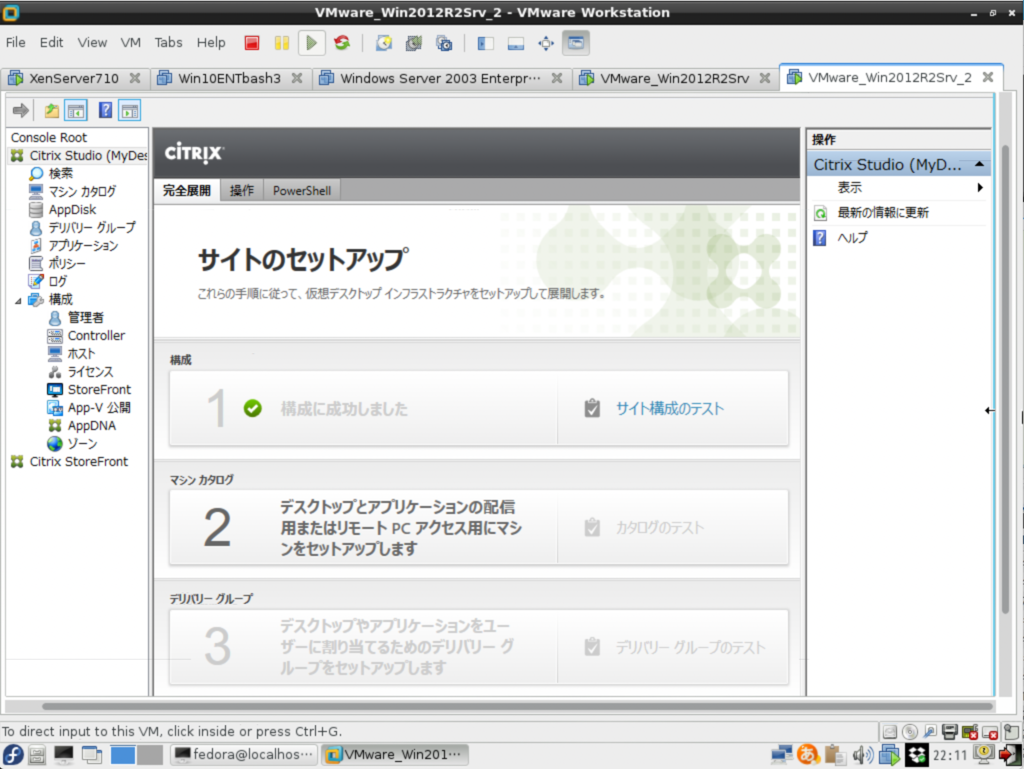Viewport: 1024px width, 769px height.
Task: Click the restart VM guest icon
Action: pos(342,43)
